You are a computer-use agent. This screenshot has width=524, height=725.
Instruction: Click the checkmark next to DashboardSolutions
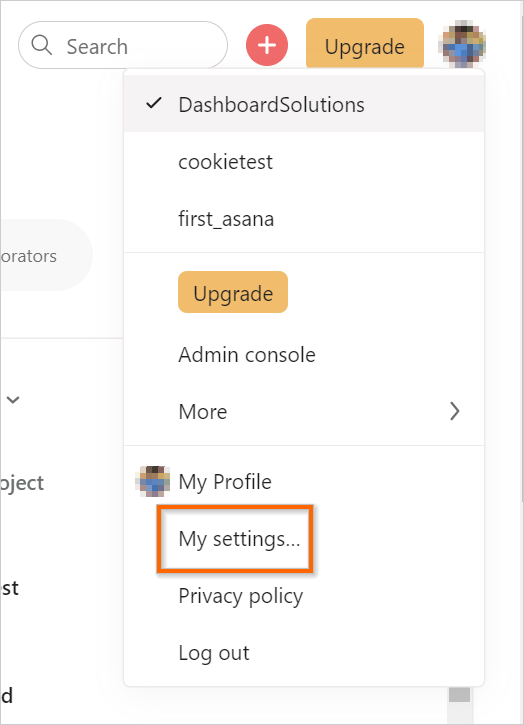click(x=154, y=104)
